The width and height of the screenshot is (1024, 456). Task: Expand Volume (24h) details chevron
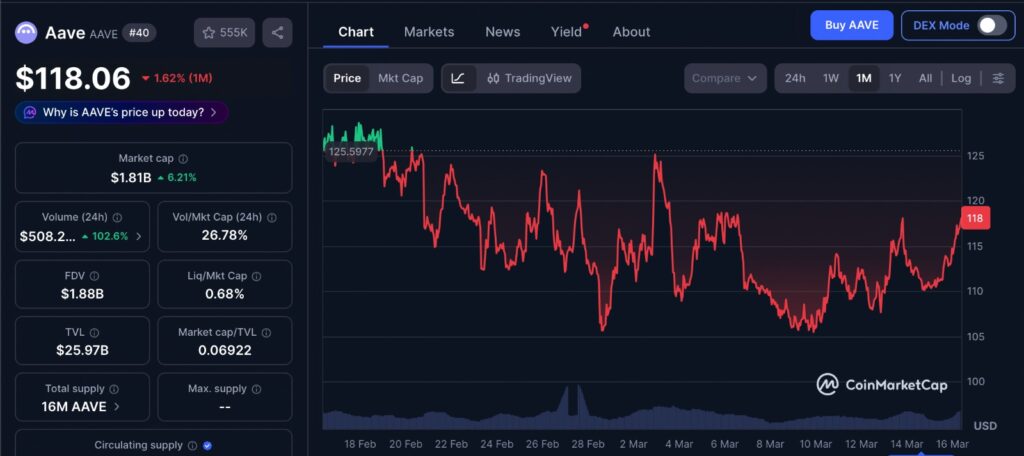click(138, 236)
